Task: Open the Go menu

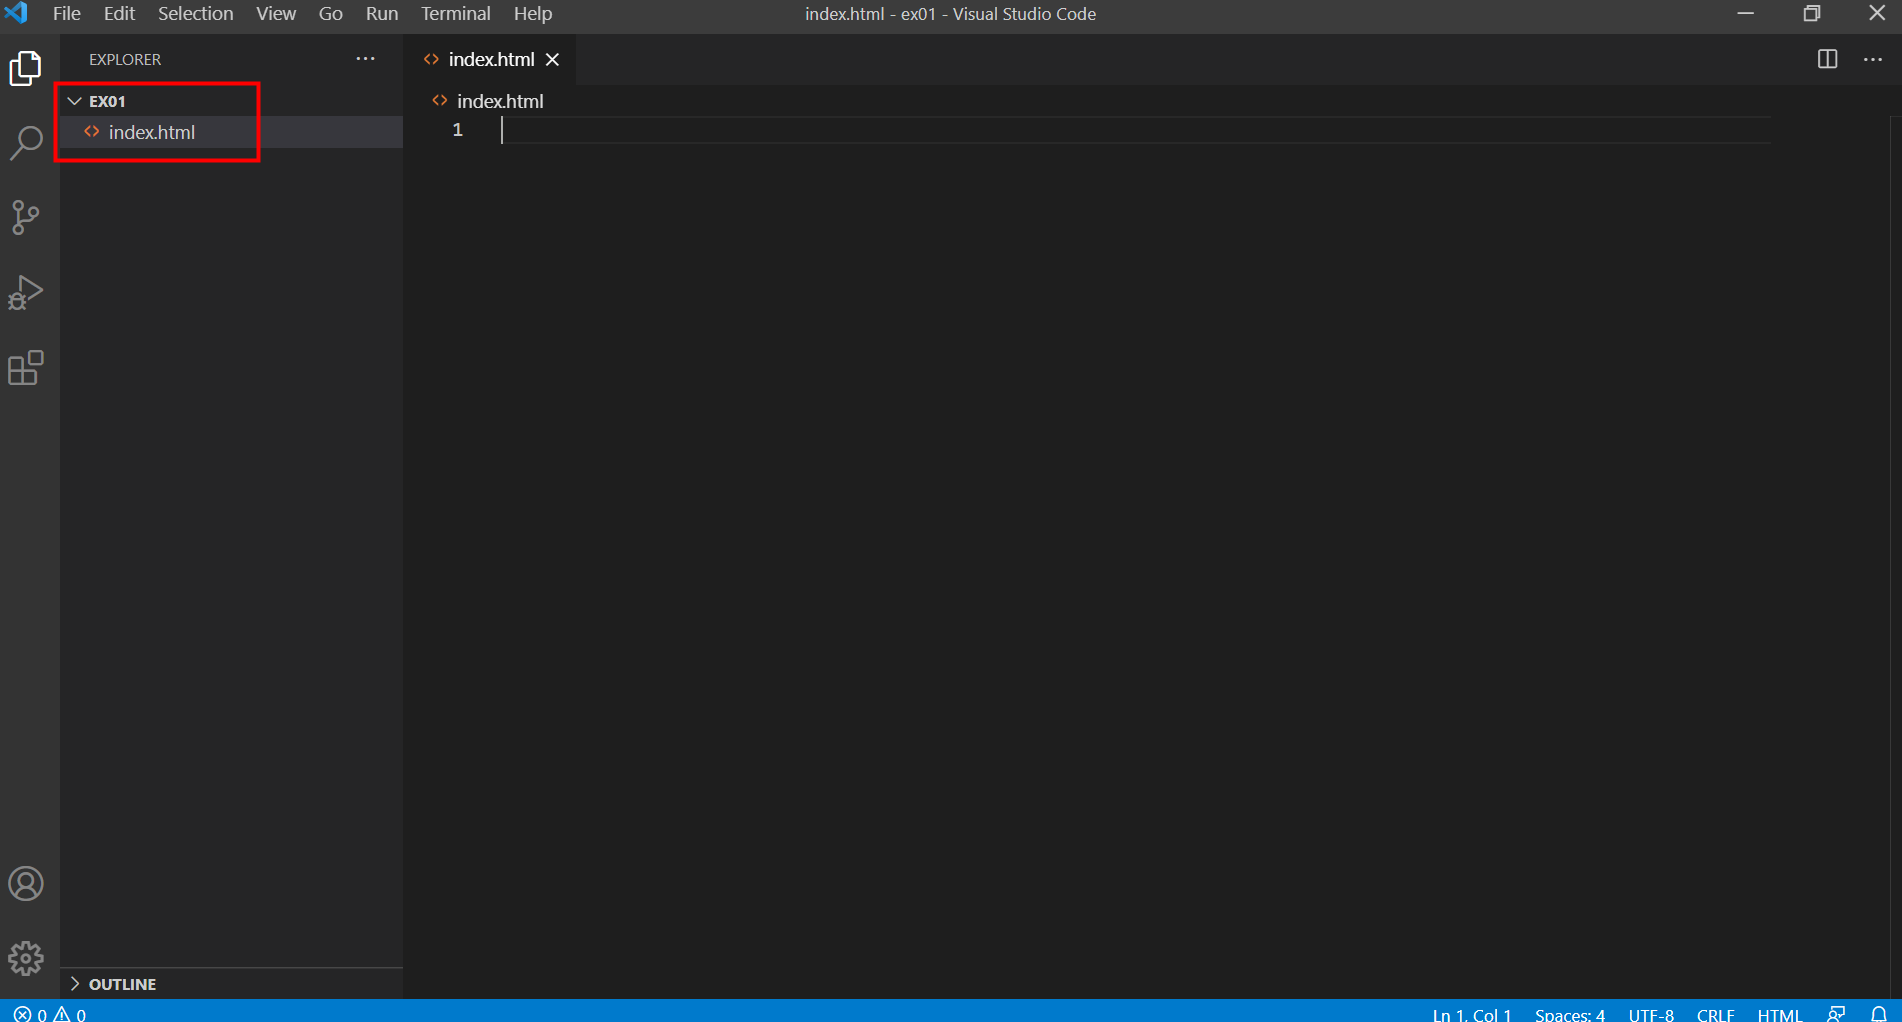Action: [x=331, y=14]
